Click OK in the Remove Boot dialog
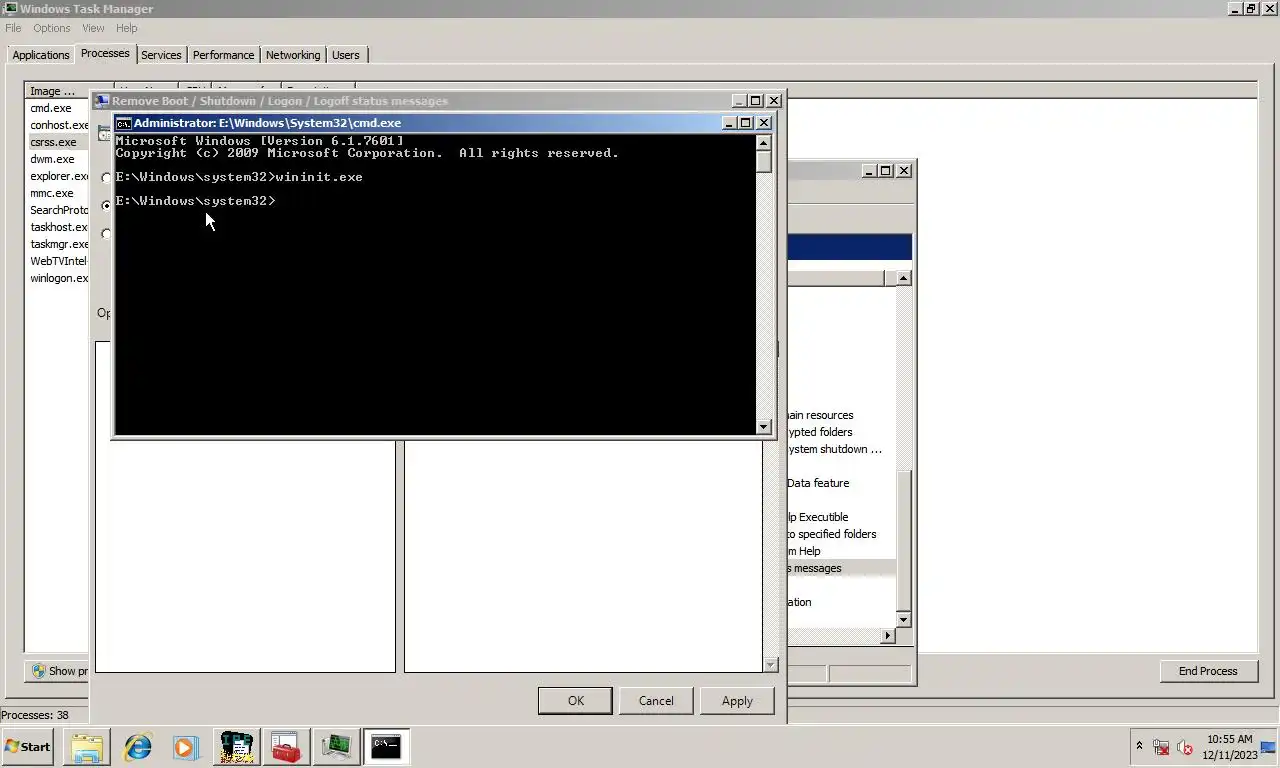 tap(575, 701)
